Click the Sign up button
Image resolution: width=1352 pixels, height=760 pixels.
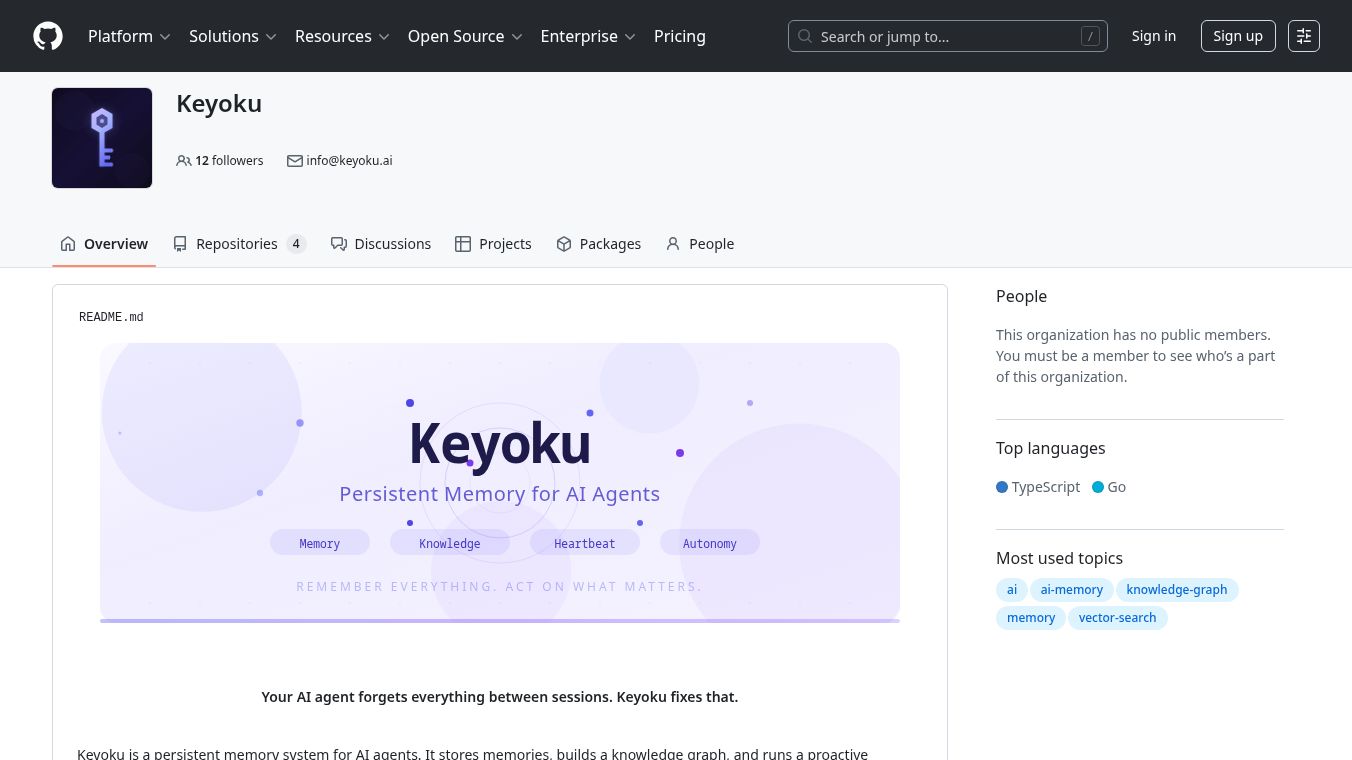point(1238,36)
